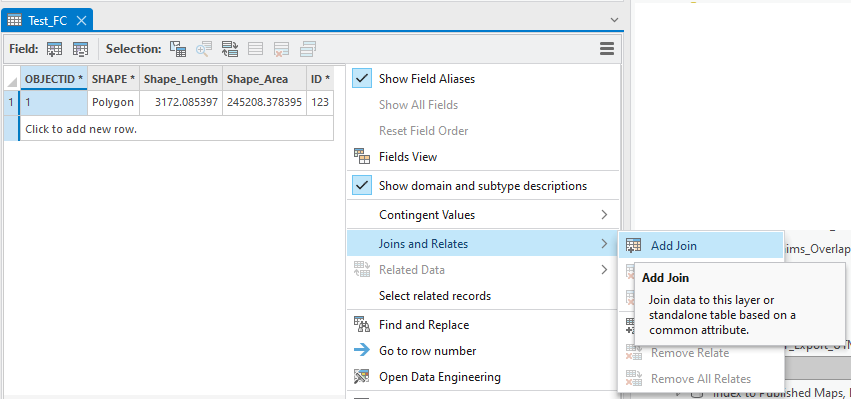
Task: Click the 'Selection:' toolbar label
Action: coord(134,49)
